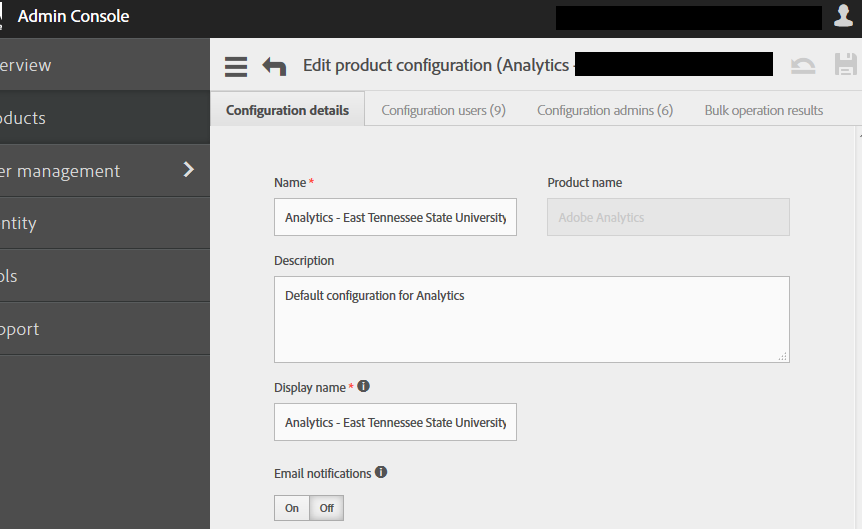Viewport: 862px width, 529px height.
Task: Select the Bulk operation results tab
Action: 763,110
